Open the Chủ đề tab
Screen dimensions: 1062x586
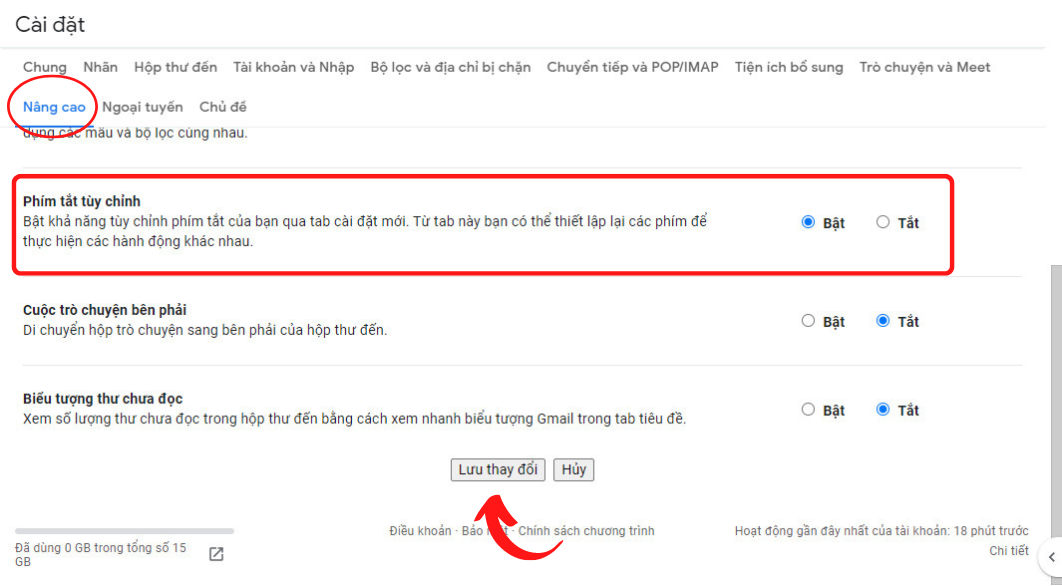223,107
